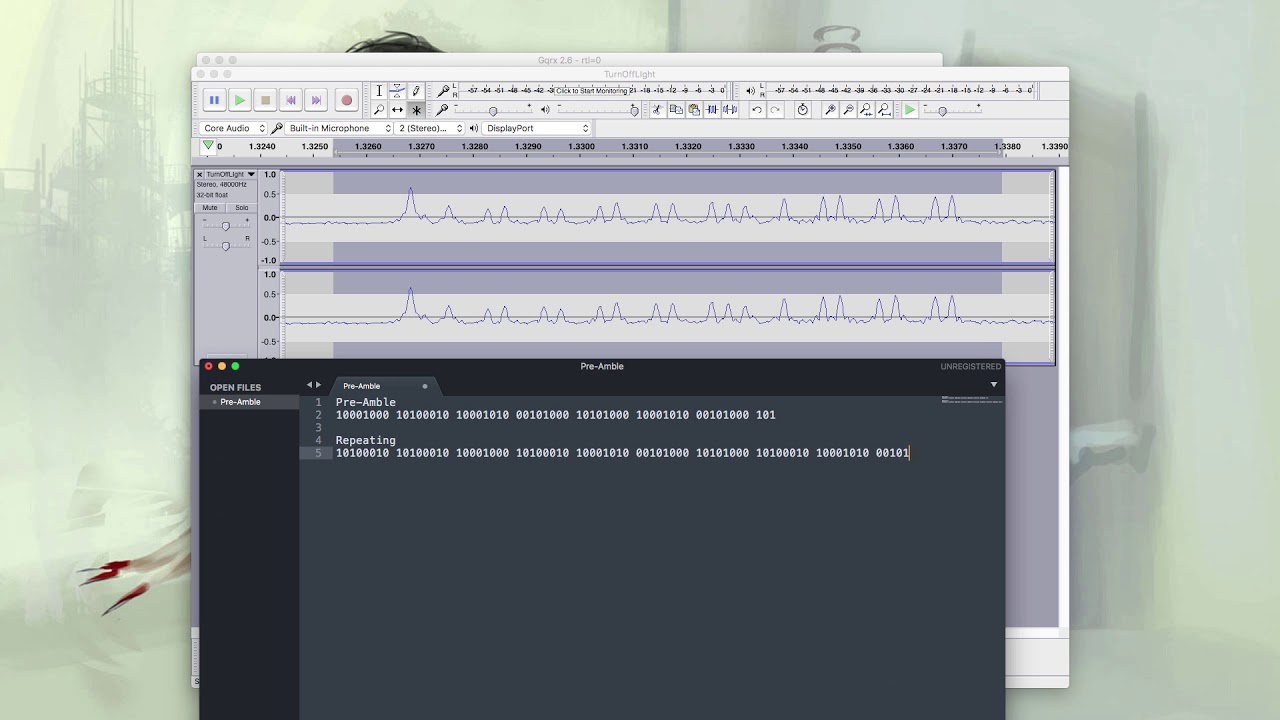Click the right channel waveform

[667, 315]
